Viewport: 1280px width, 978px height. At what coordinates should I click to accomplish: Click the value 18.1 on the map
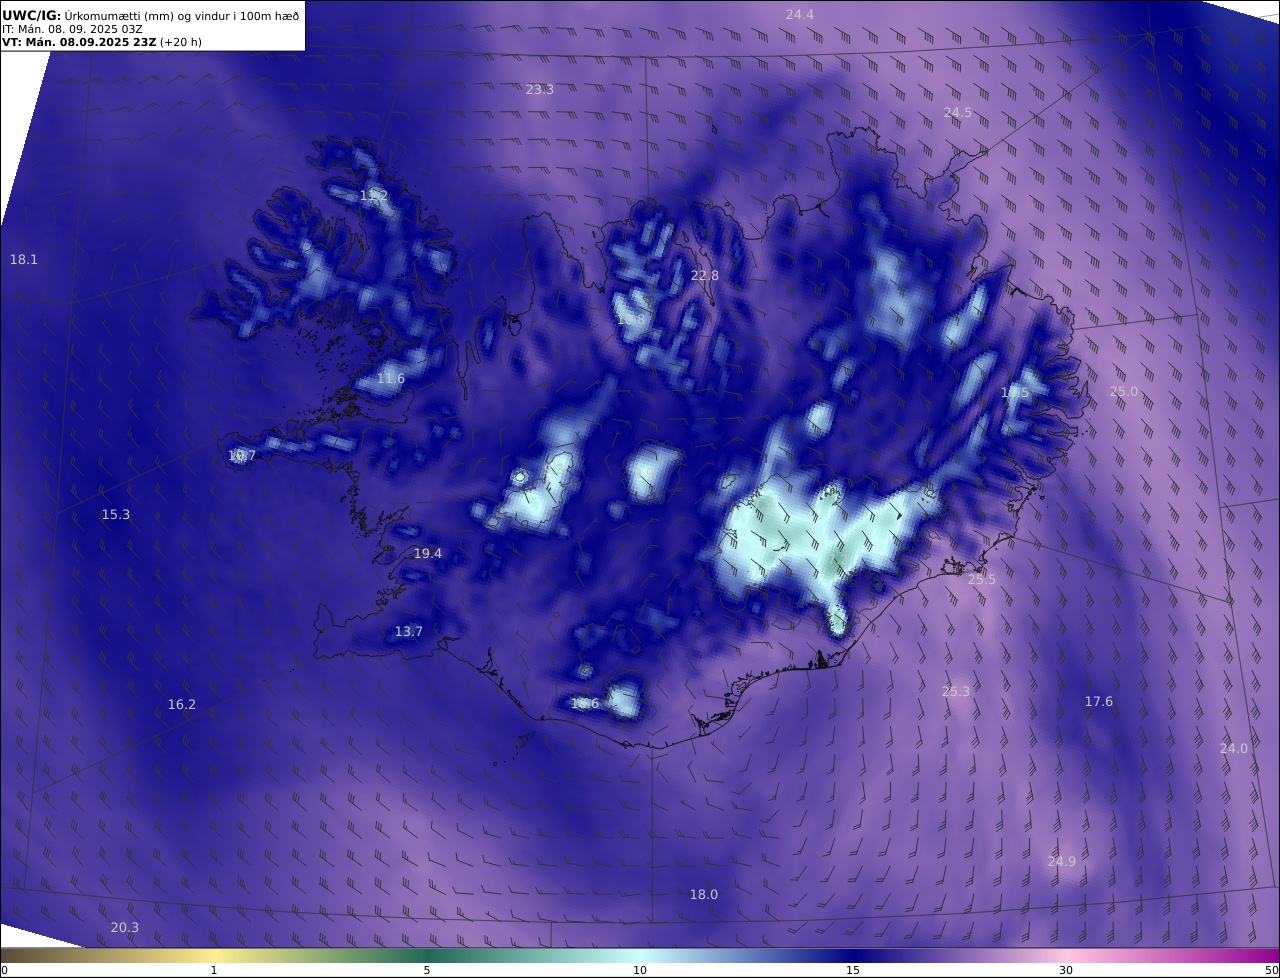23,259
